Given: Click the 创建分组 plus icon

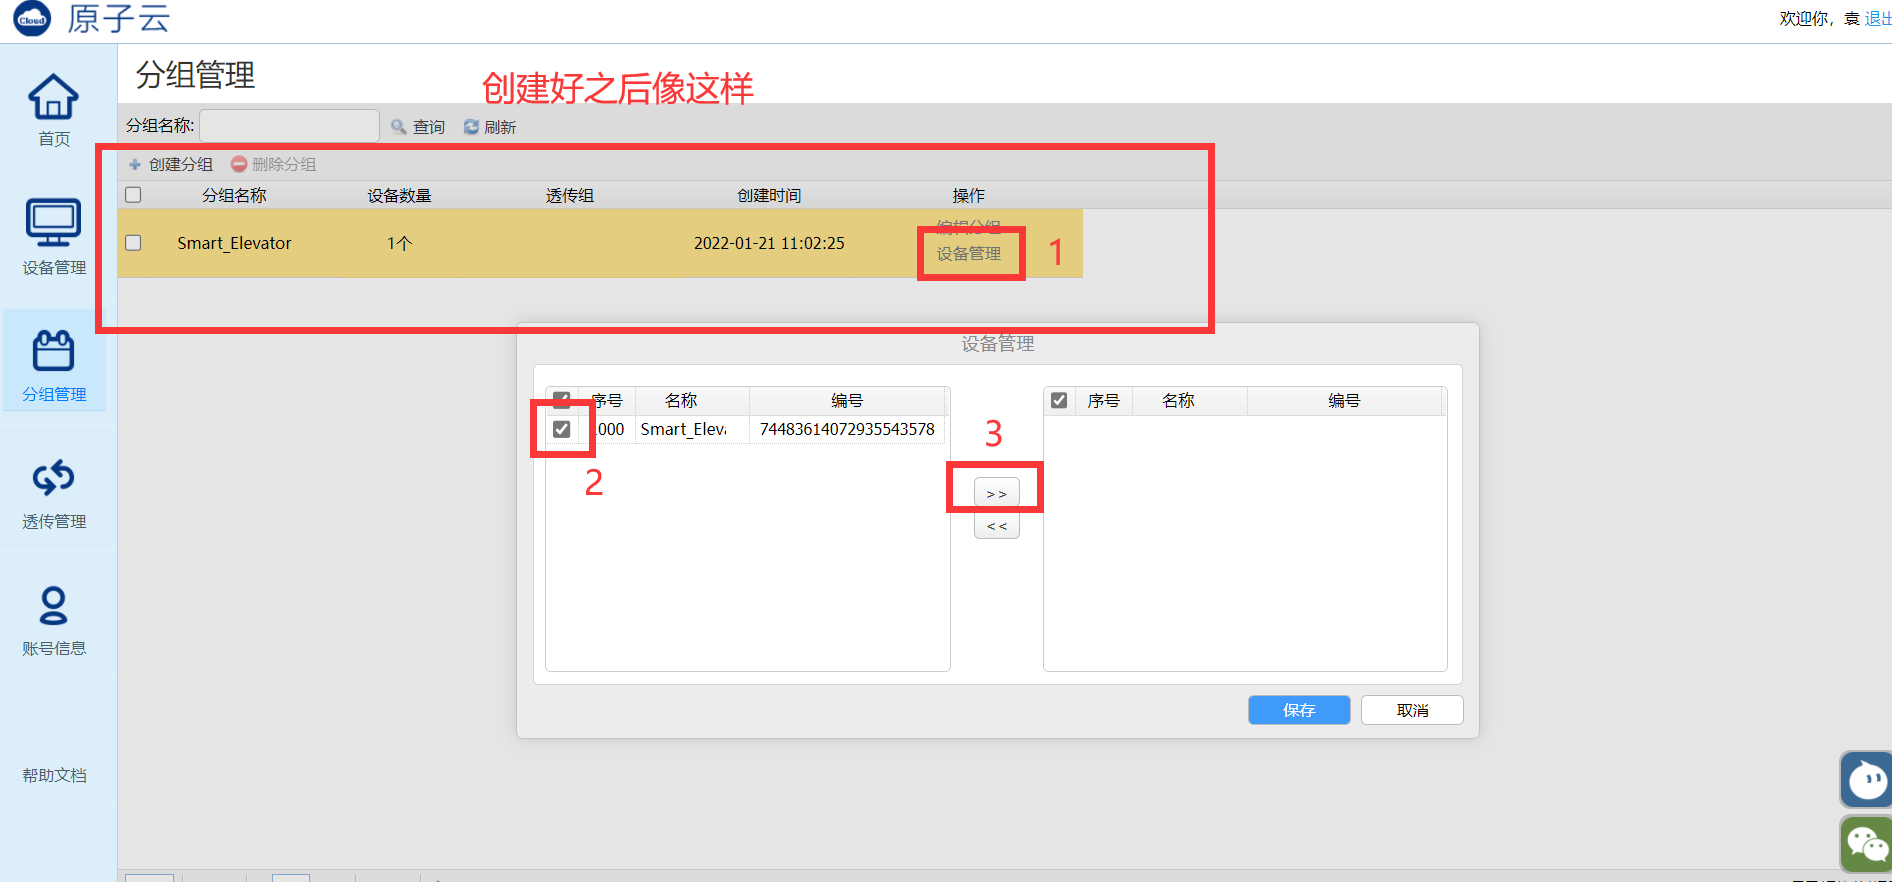Looking at the screenshot, I should (x=135, y=164).
